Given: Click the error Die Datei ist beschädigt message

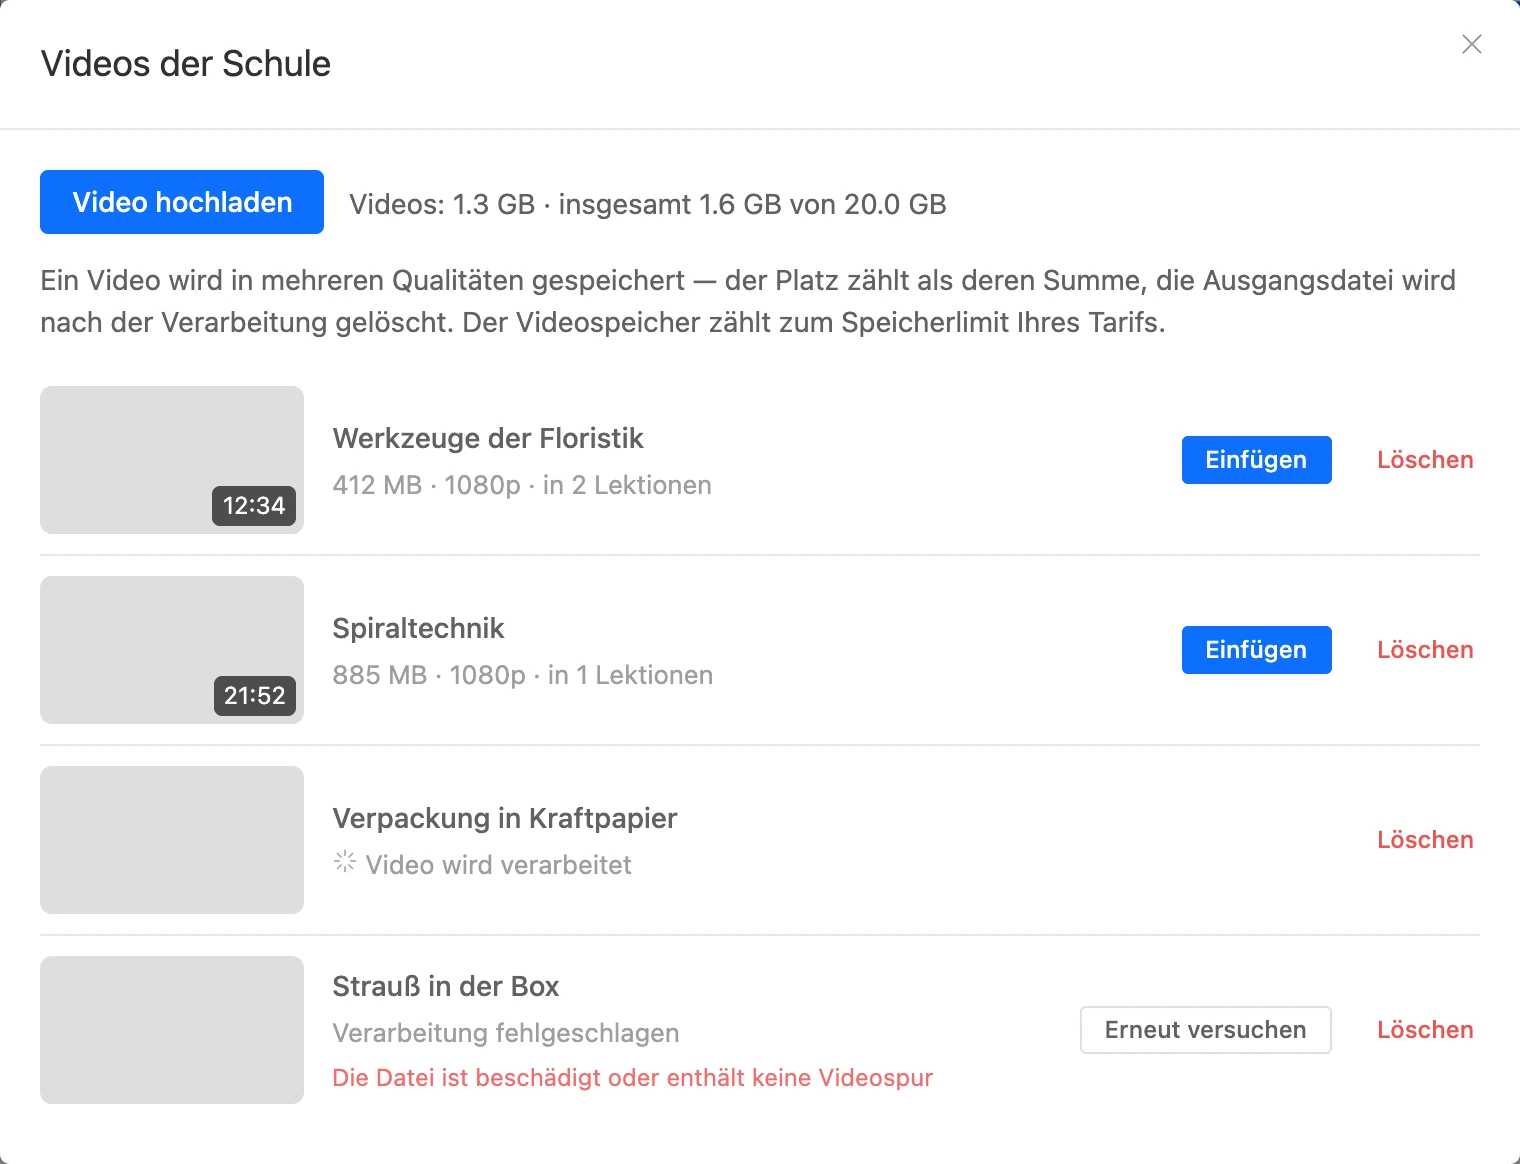Looking at the screenshot, I should (633, 1078).
